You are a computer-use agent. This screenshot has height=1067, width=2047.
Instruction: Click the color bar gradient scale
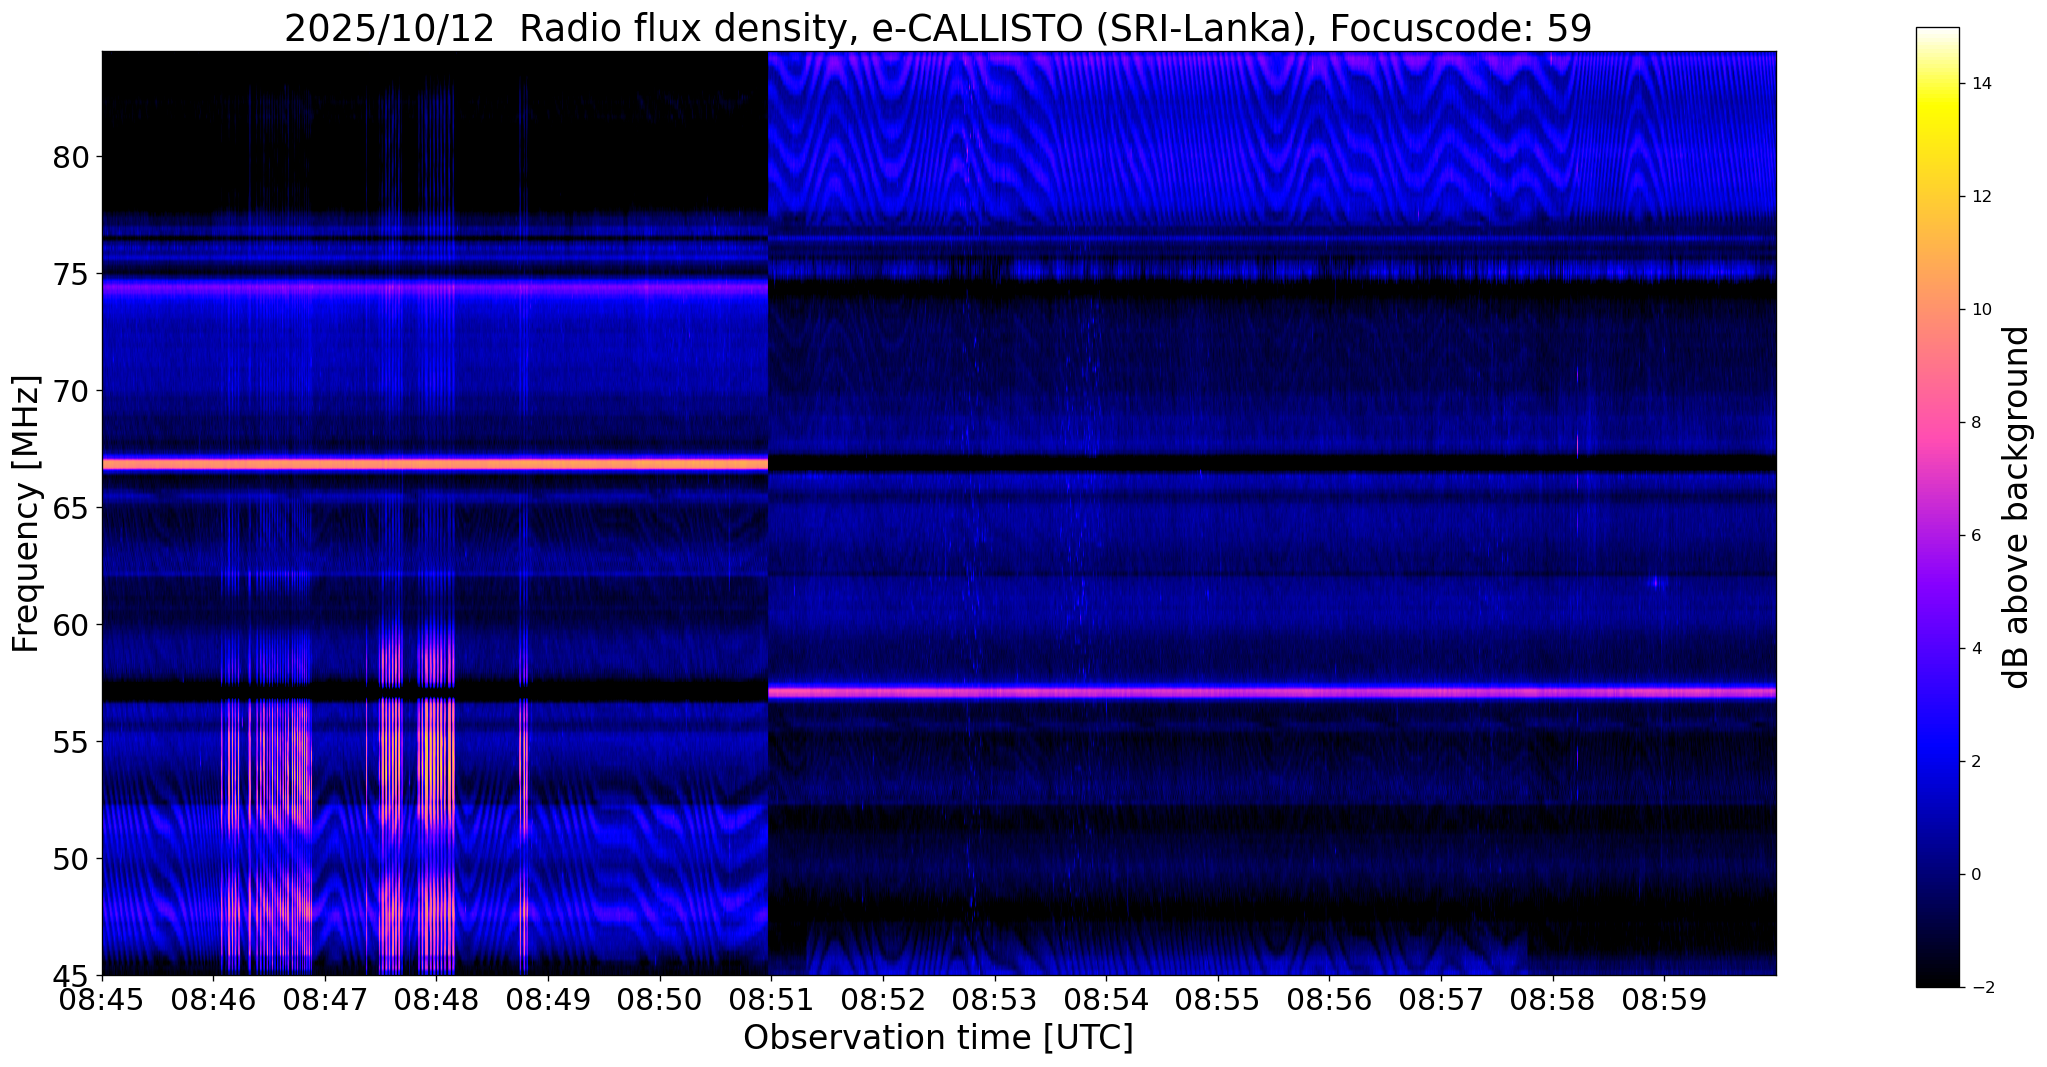point(1937,507)
